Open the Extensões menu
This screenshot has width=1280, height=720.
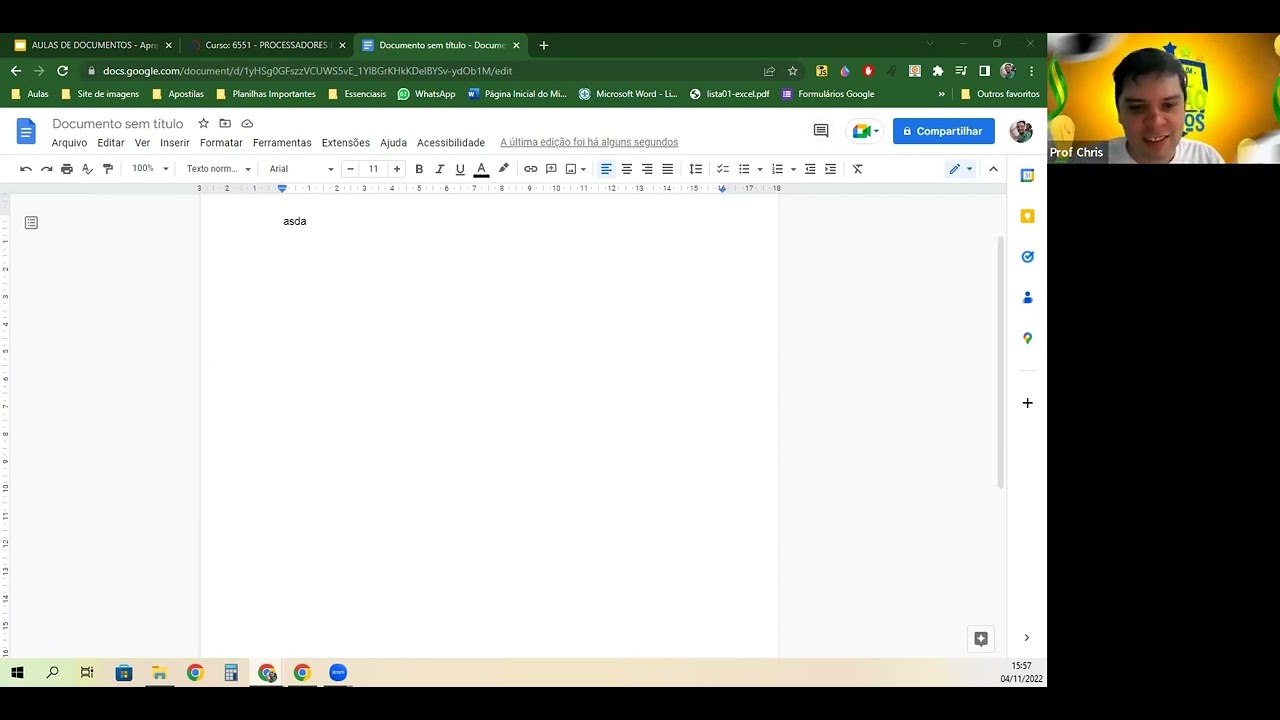pos(346,143)
